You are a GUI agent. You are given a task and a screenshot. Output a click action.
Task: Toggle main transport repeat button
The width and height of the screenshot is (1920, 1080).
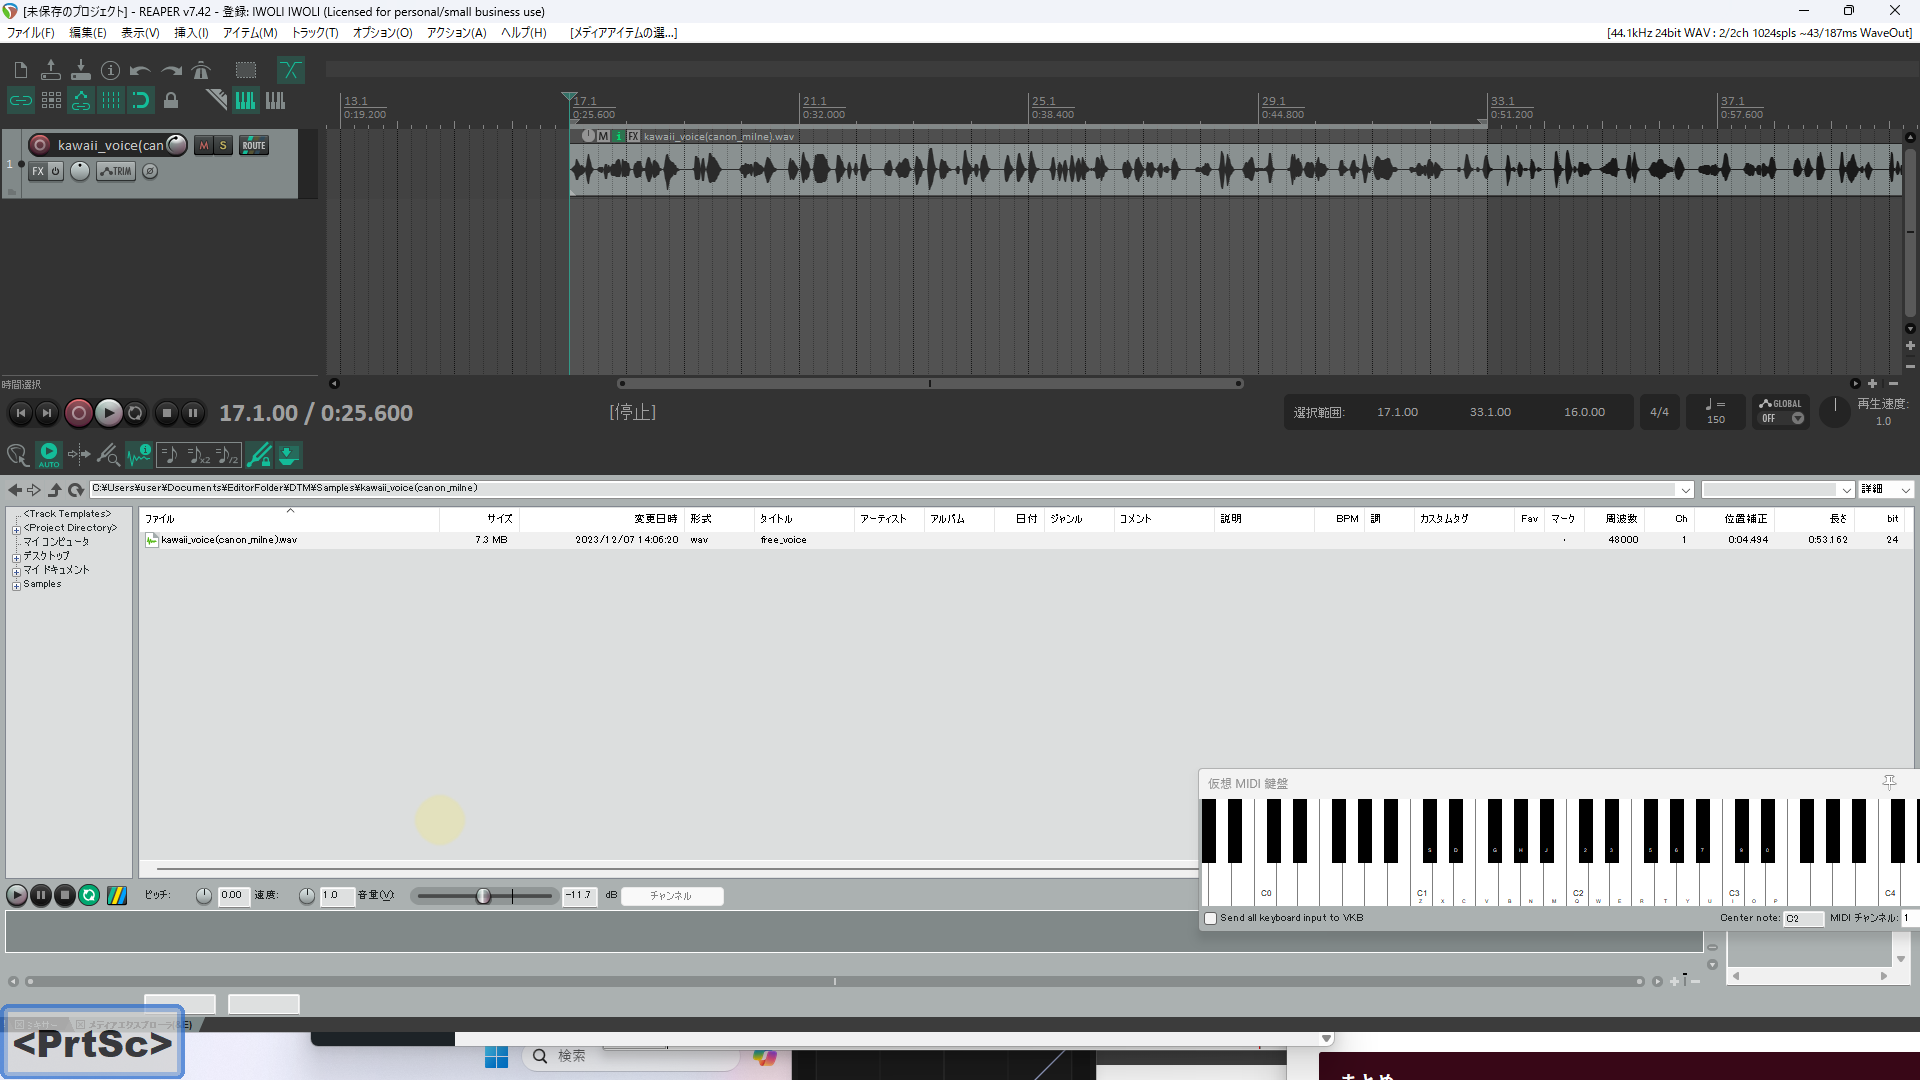(x=136, y=413)
